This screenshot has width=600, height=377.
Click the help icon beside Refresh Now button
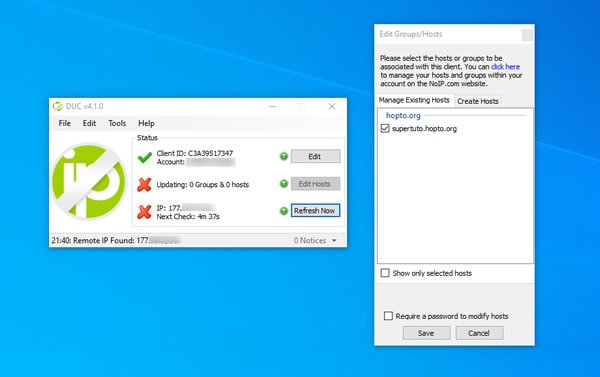coord(284,211)
